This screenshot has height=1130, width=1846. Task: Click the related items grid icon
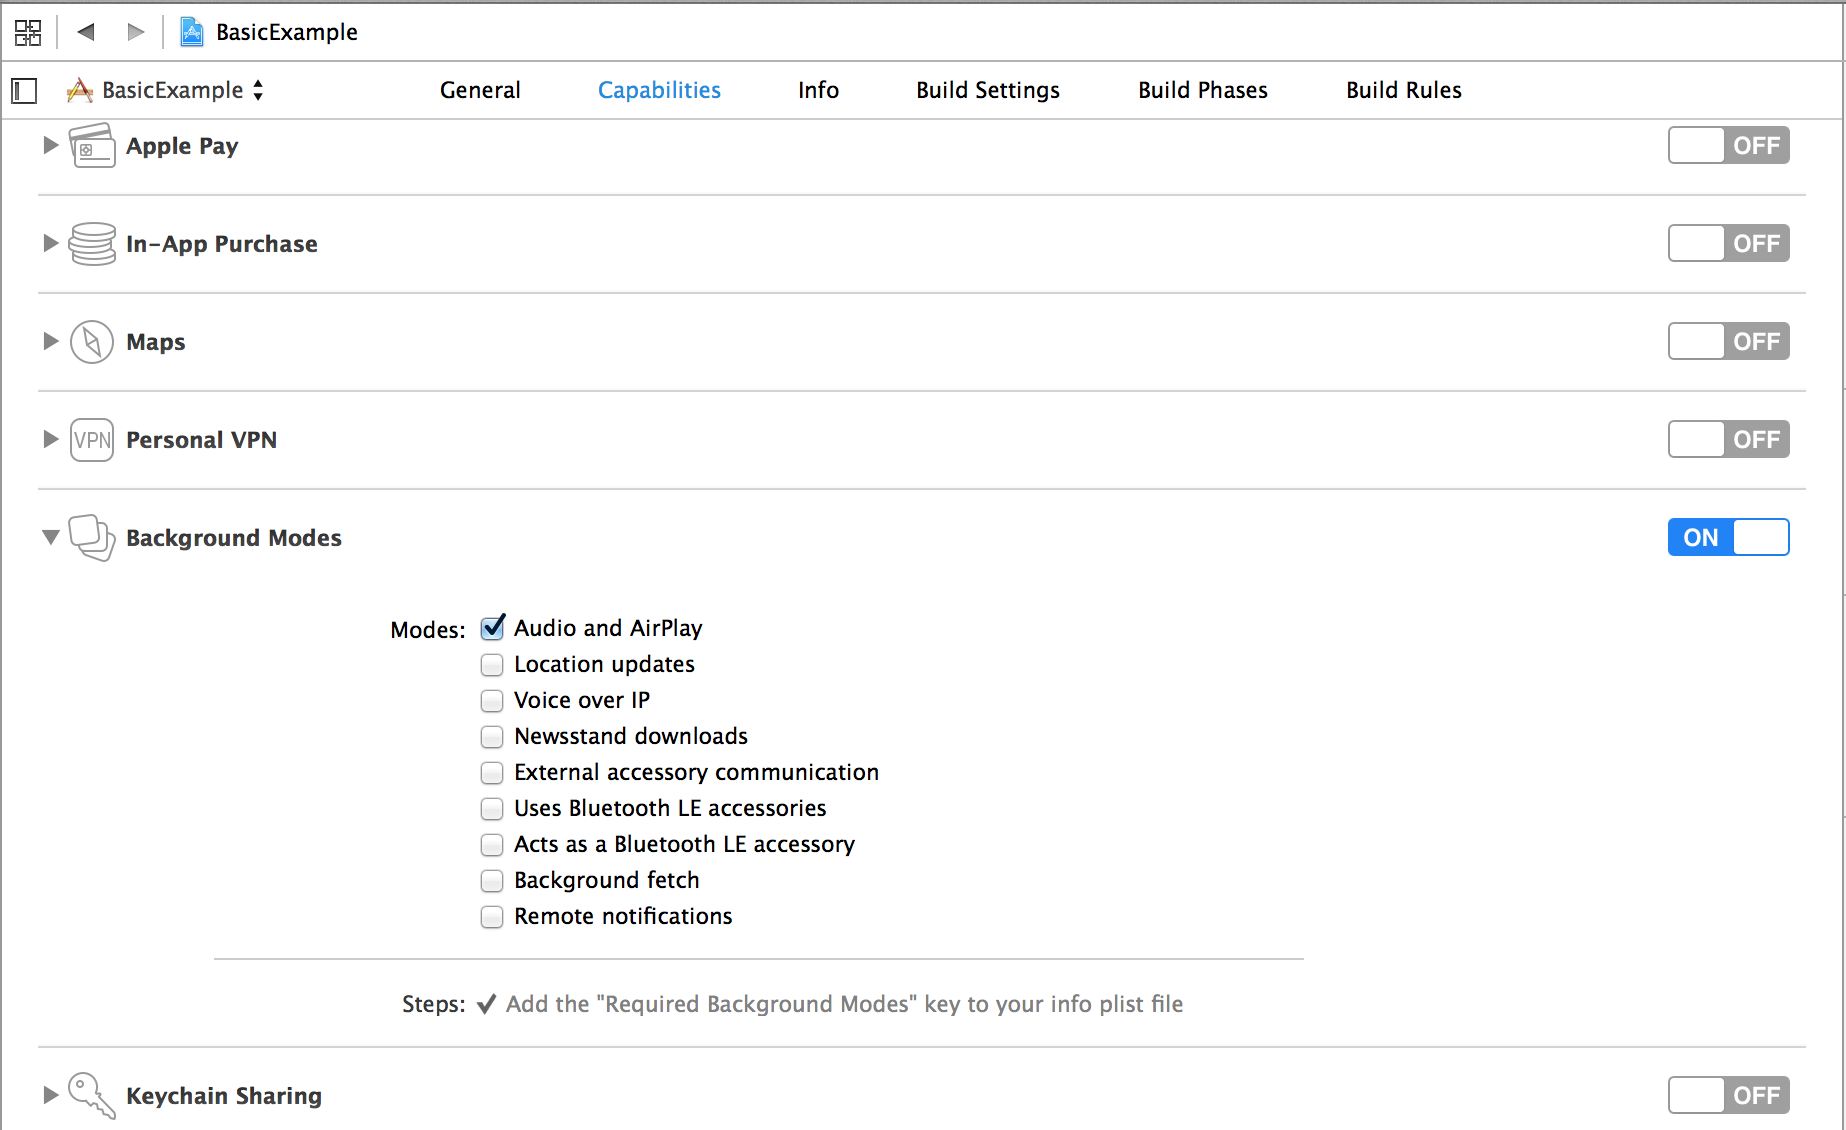pyautogui.click(x=28, y=32)
